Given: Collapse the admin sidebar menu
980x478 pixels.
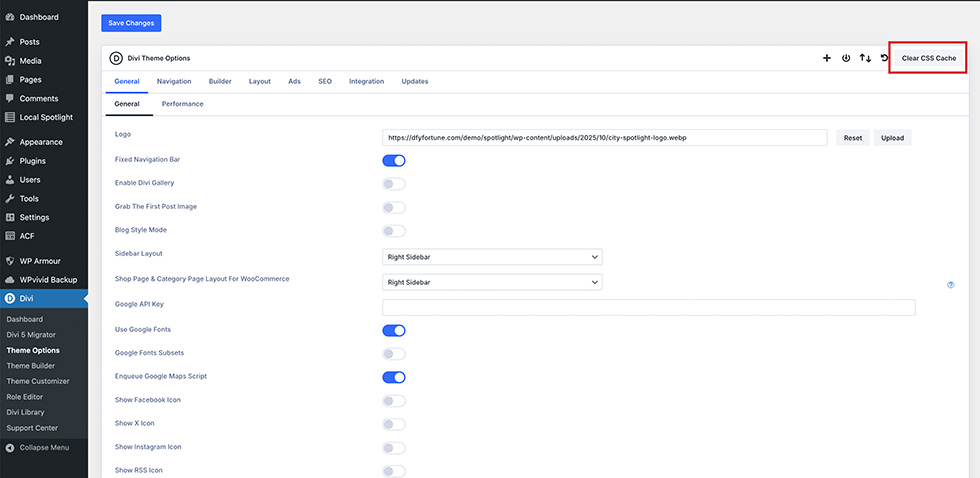Looking at the screenshot, I should [x=44, y=447].
